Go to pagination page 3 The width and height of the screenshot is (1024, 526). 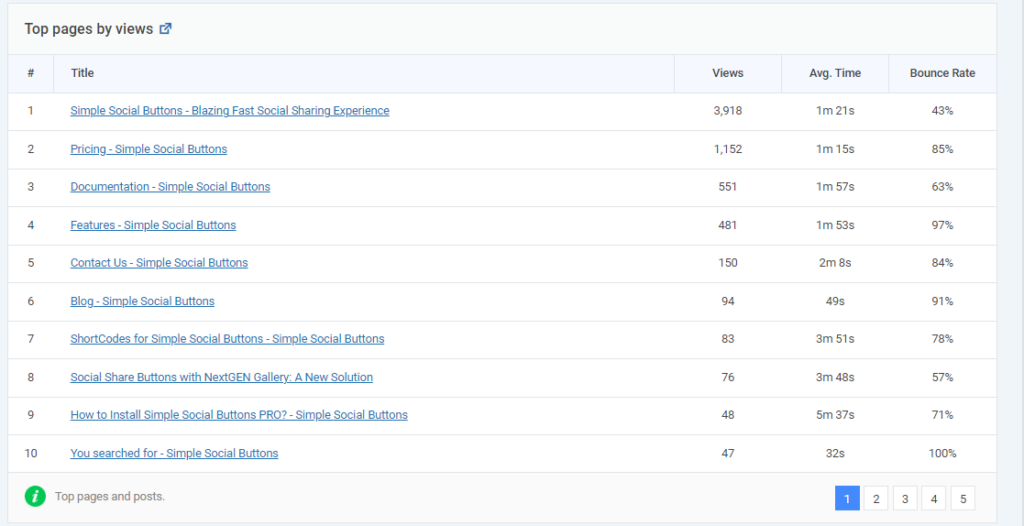click(905, 499)
